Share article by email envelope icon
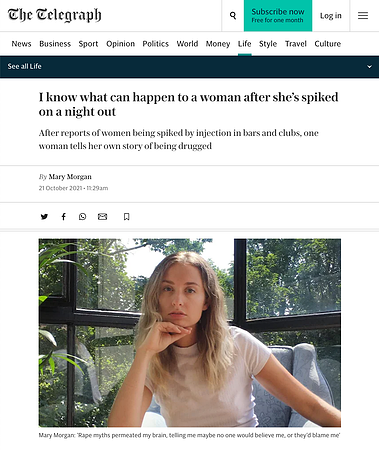Screen dimensions: 379x450 (x=102, y=217)
